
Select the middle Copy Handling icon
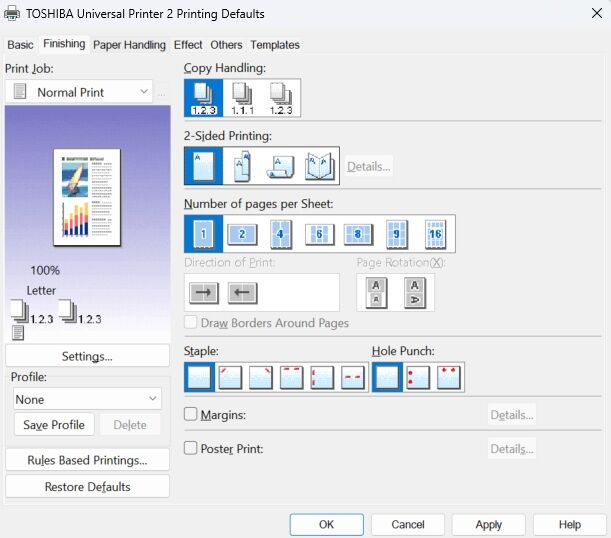click(x=242, y=98)
